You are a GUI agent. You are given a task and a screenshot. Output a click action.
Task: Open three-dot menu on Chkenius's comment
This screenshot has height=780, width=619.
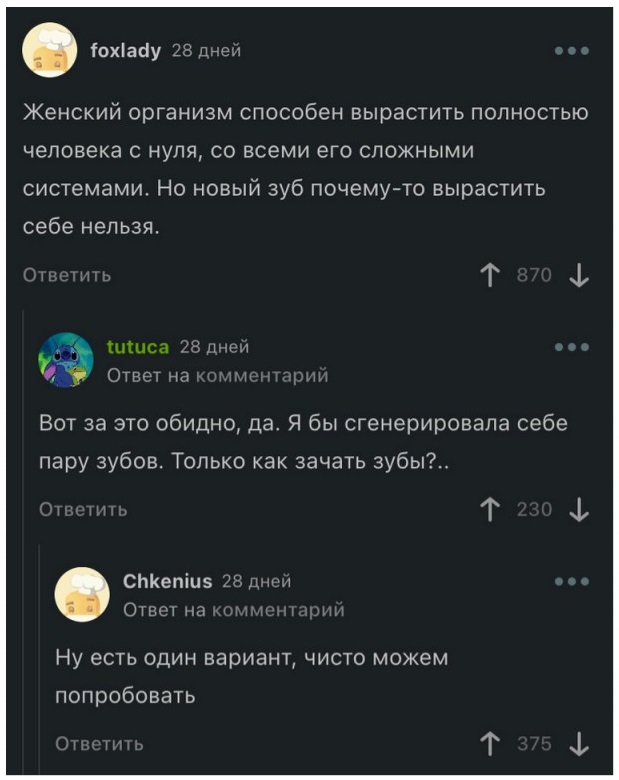coord(571,581)
